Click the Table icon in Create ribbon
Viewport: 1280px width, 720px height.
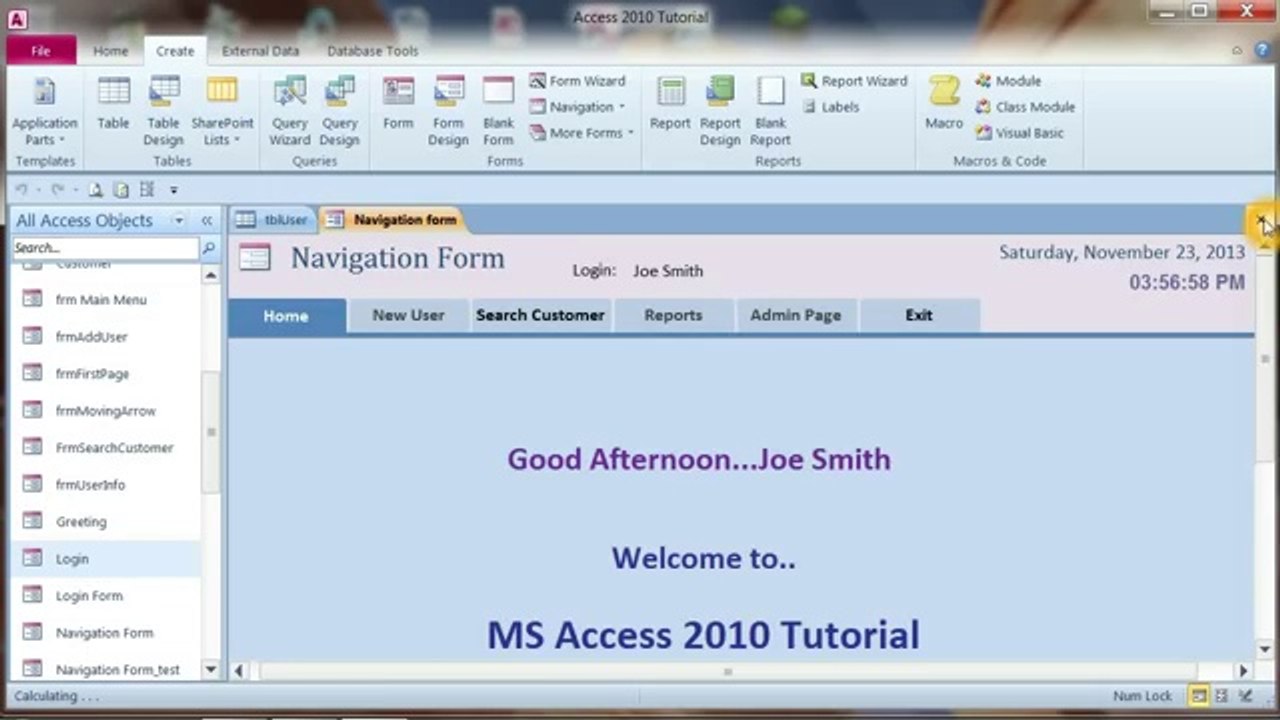click(x=113, y=104)
